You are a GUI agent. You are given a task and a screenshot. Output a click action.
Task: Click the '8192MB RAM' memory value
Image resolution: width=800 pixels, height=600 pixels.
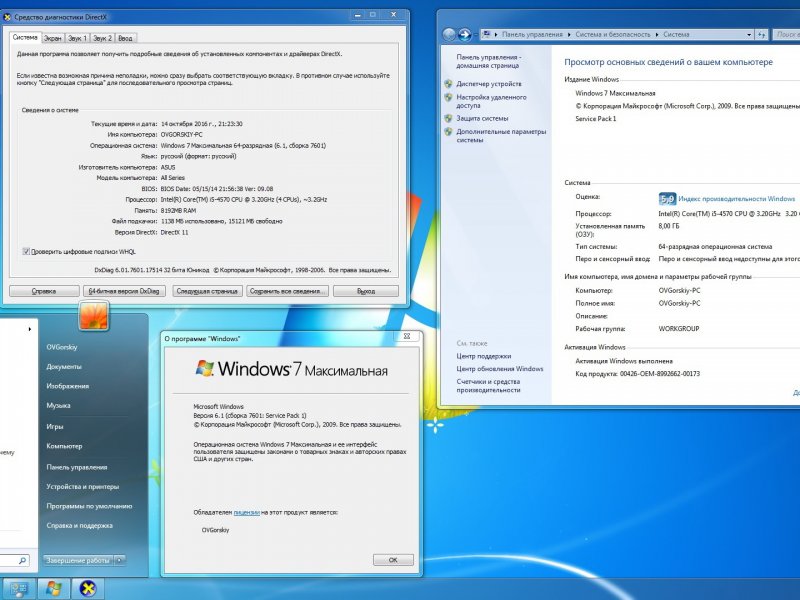click(179, 210)
